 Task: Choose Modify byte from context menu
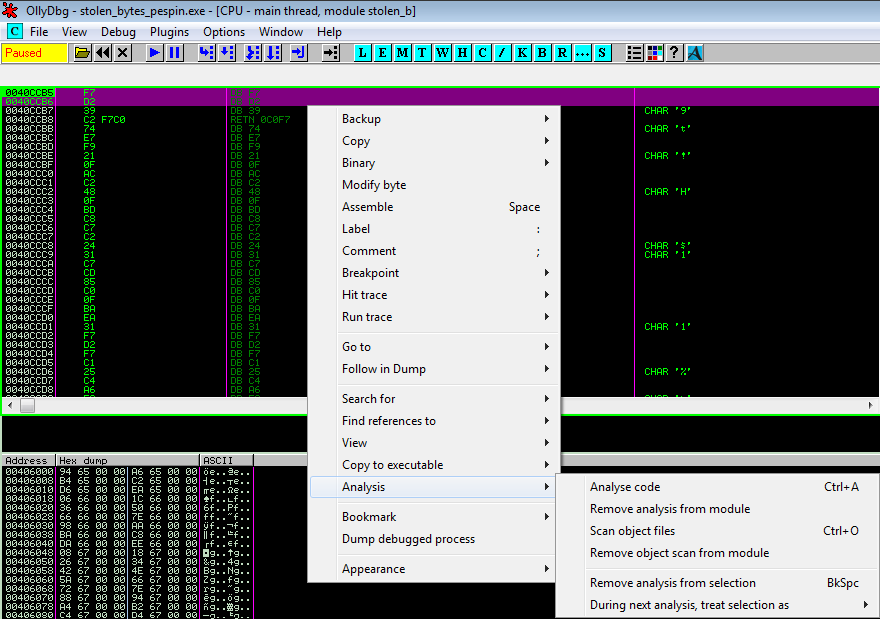pyautogui.click(x=435, y=185)
